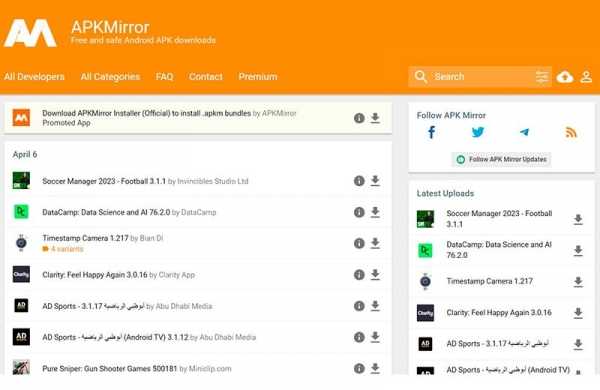Show info for APKMirror Installer promoted app
600x390 pixels.
359,118
